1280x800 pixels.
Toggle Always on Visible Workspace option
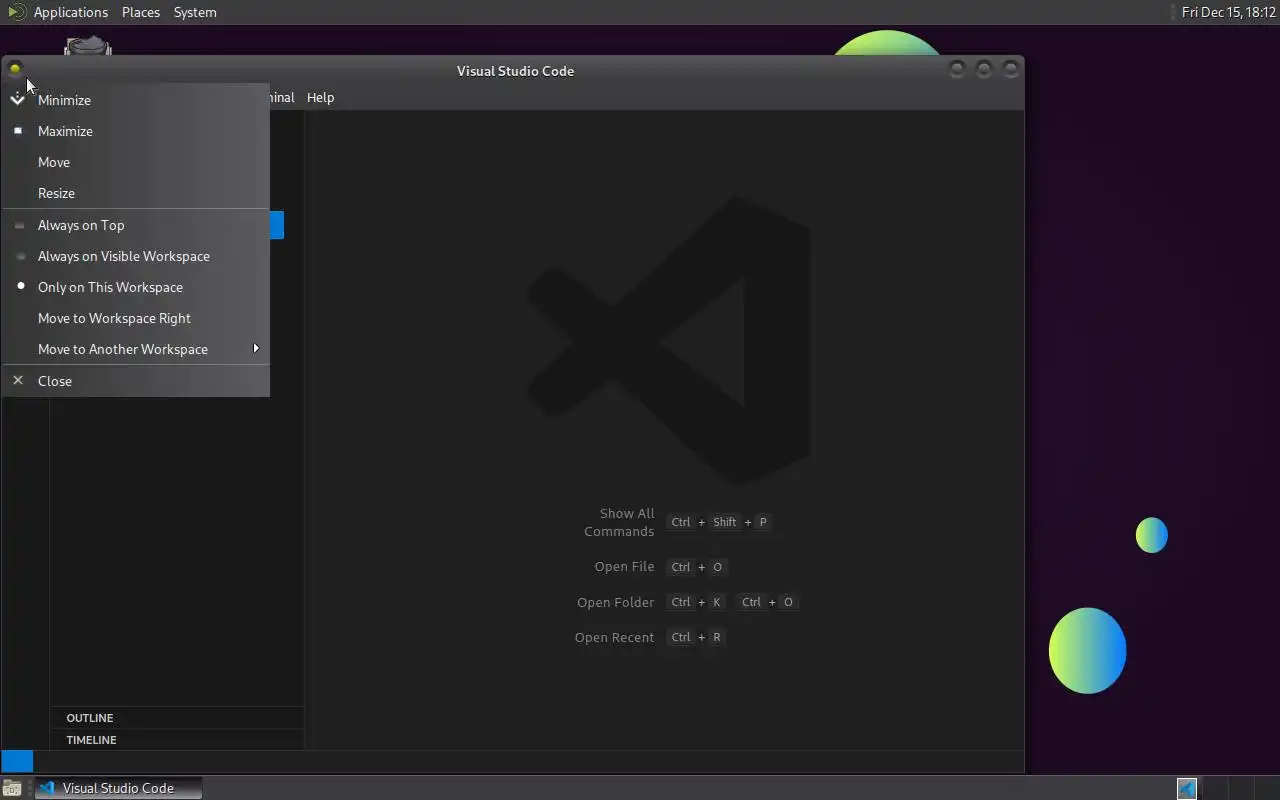click(136, 256)
